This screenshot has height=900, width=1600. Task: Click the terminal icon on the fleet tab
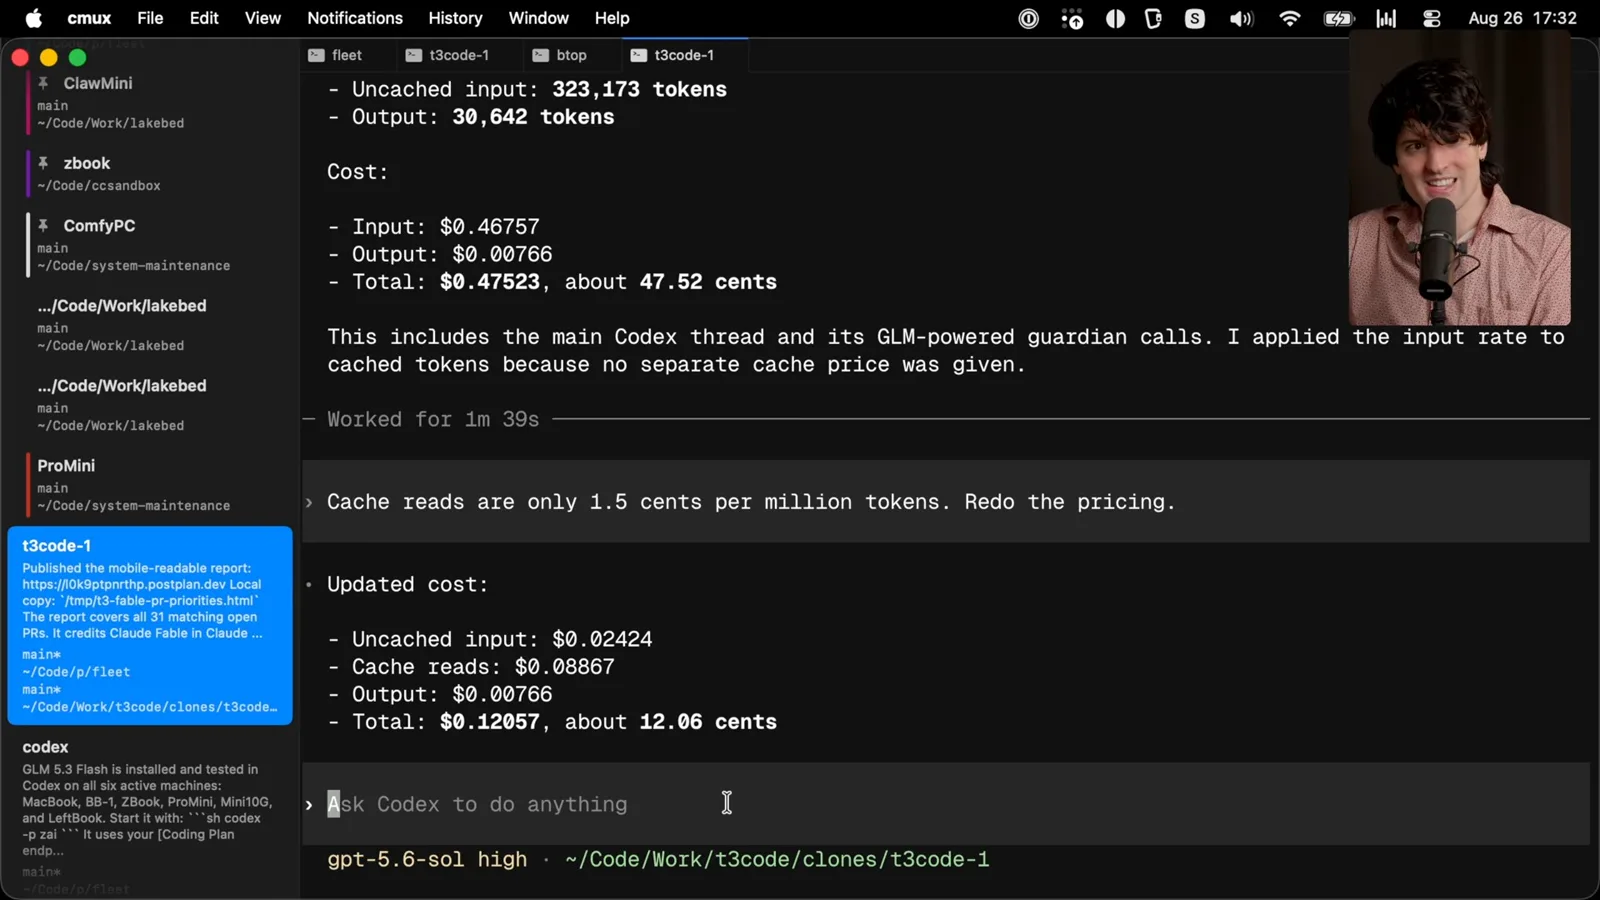(316, 55)
